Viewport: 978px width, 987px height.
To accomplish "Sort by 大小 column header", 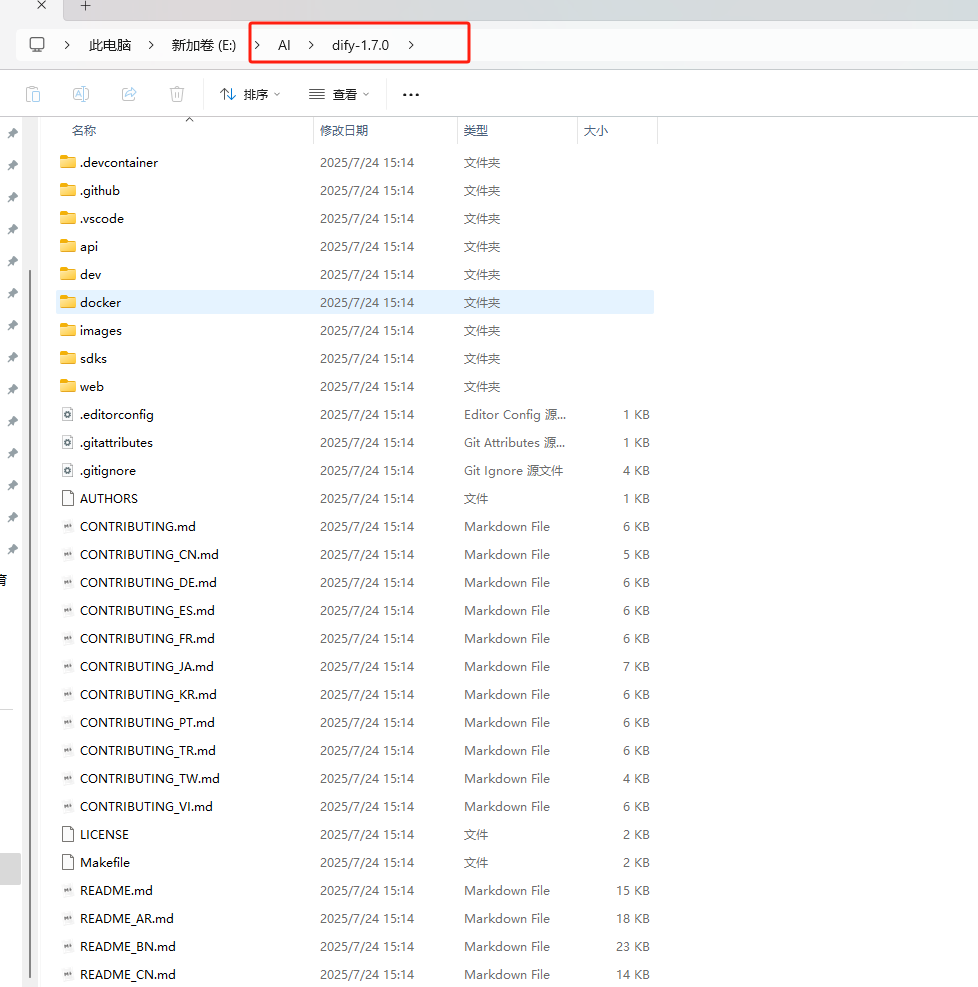I will [x=595, y=131].
